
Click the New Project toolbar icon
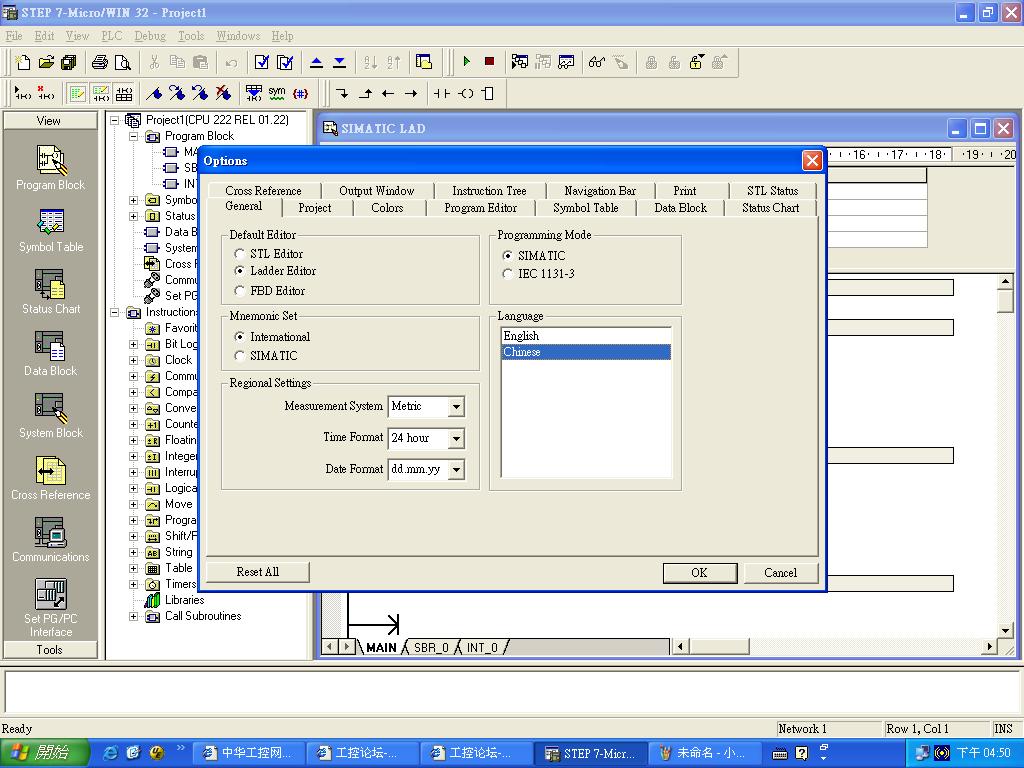tap(23, 62)
